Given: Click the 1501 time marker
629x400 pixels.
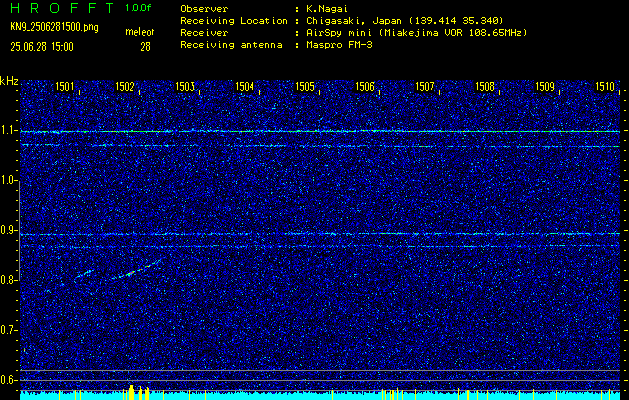Looking at the screenshot, I should [65, 86].
